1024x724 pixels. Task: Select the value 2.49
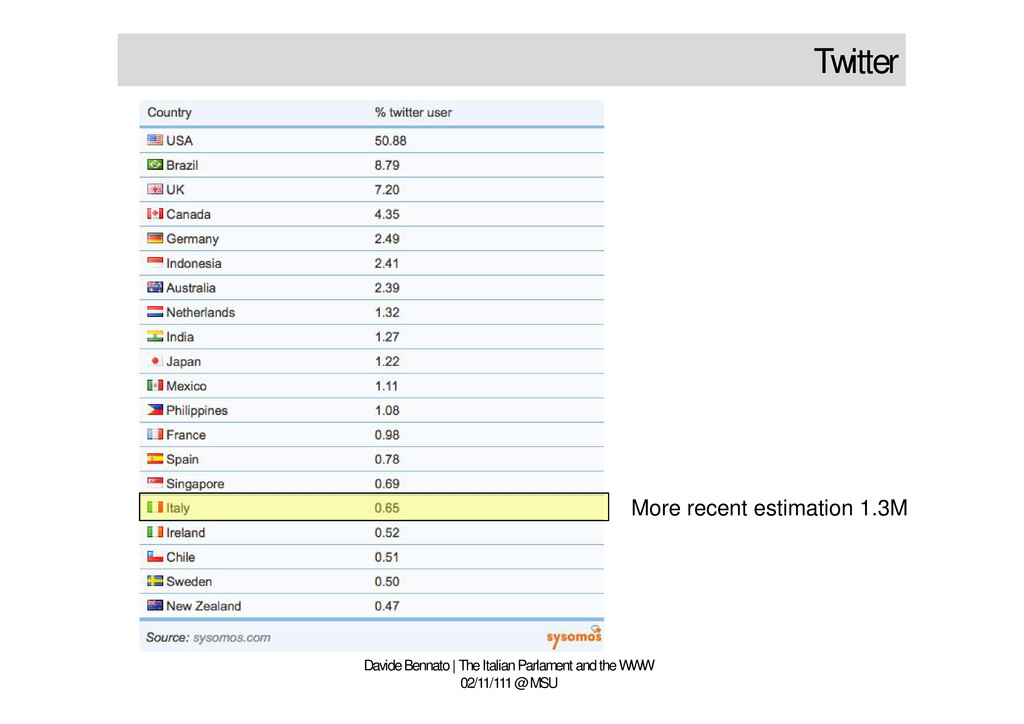[x=387, y=238]
